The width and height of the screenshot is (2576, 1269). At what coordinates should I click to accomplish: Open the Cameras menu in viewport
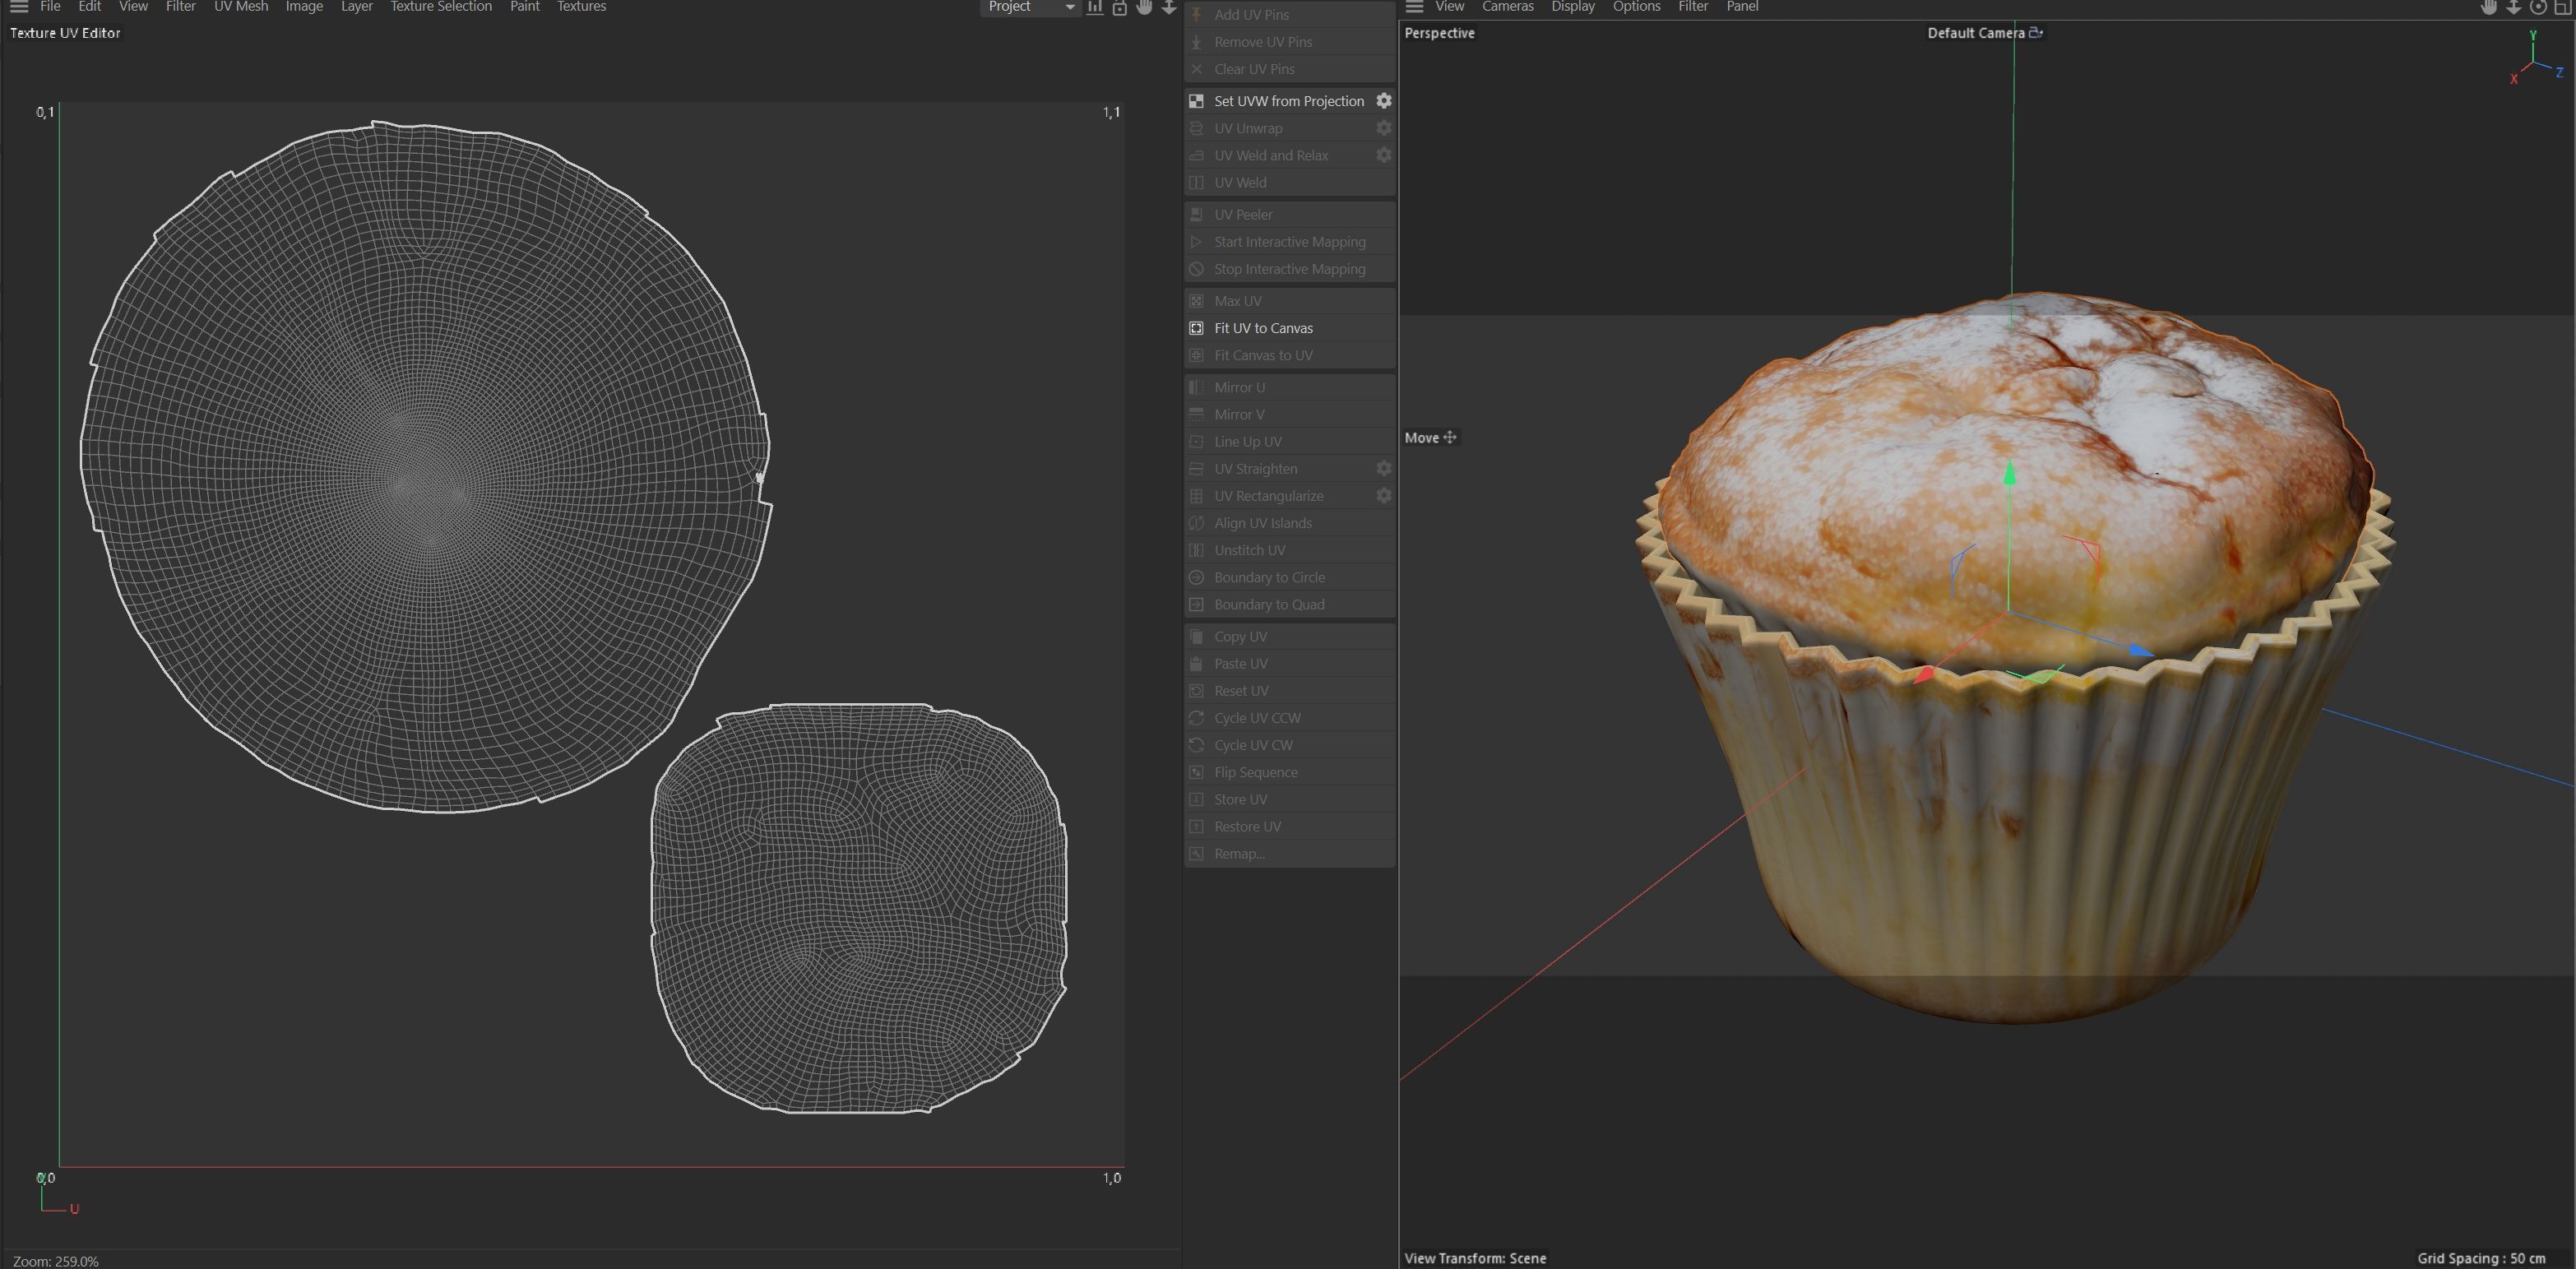coord(1507,6)
